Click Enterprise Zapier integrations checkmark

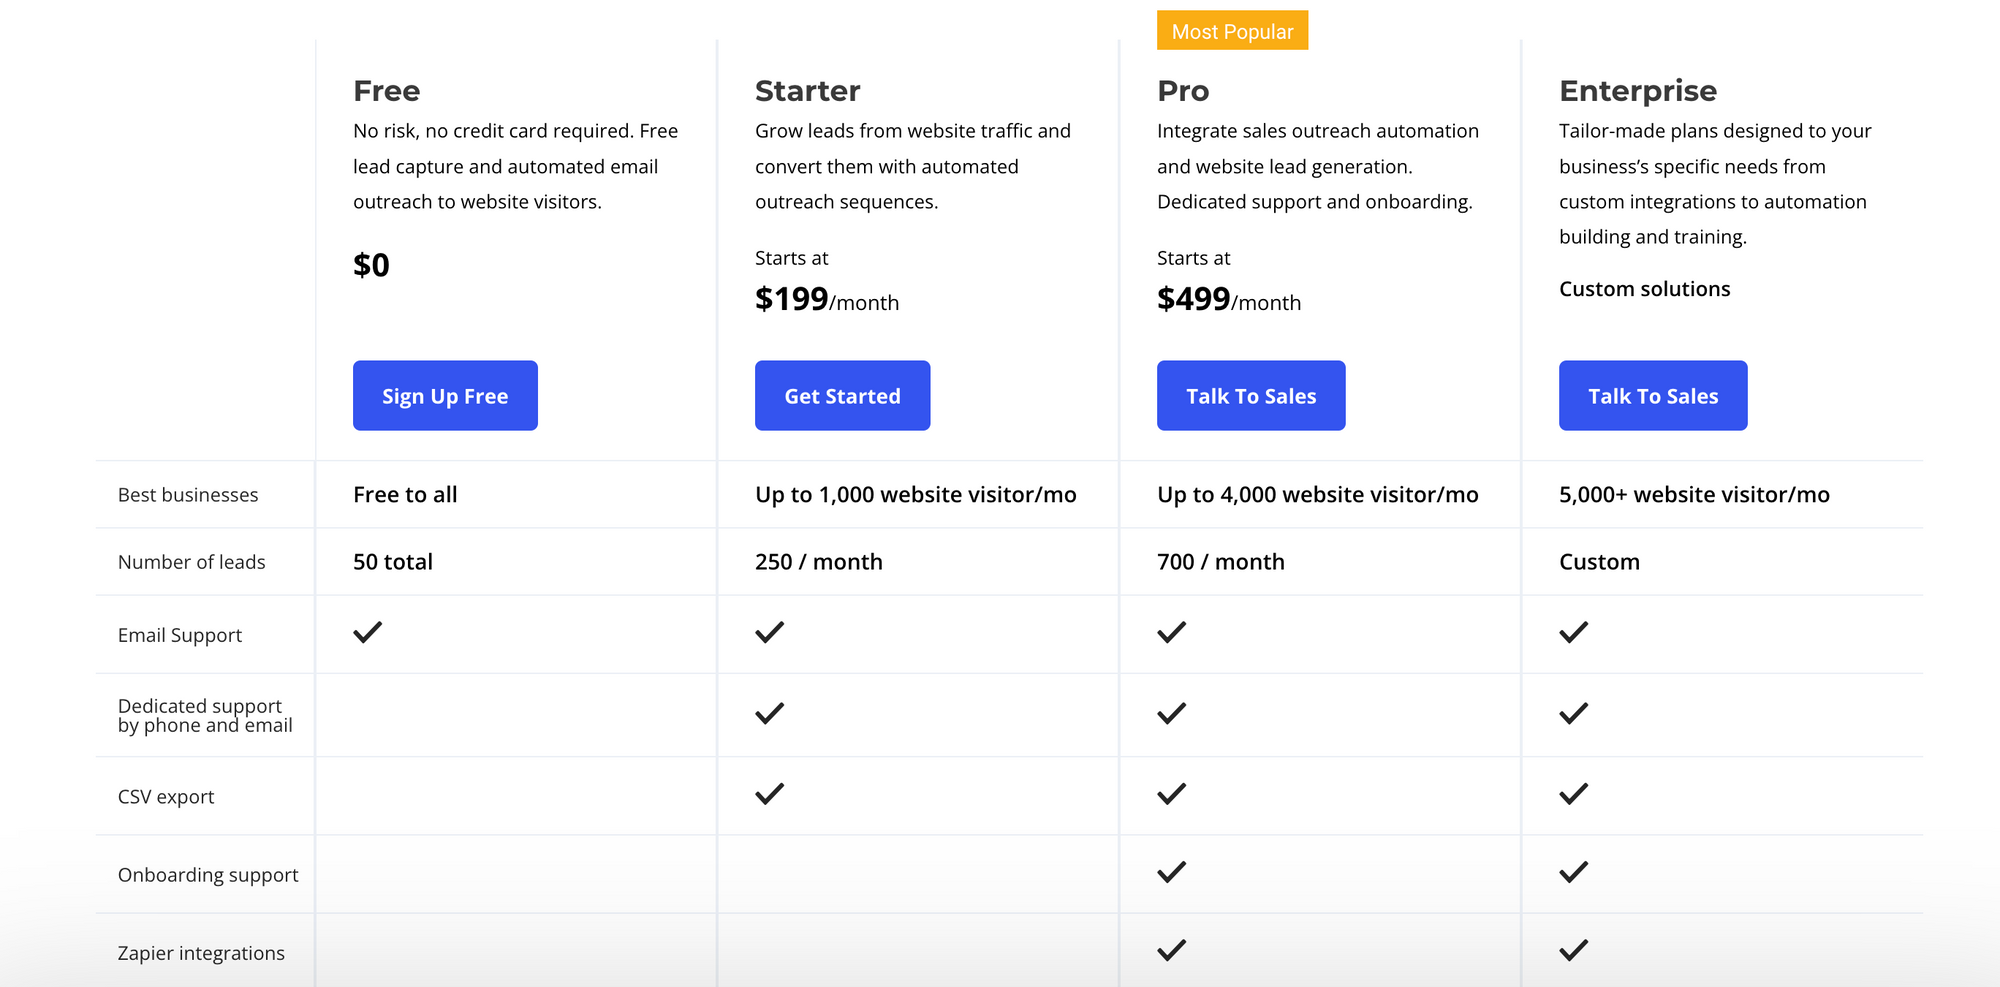pos(1574,950)
